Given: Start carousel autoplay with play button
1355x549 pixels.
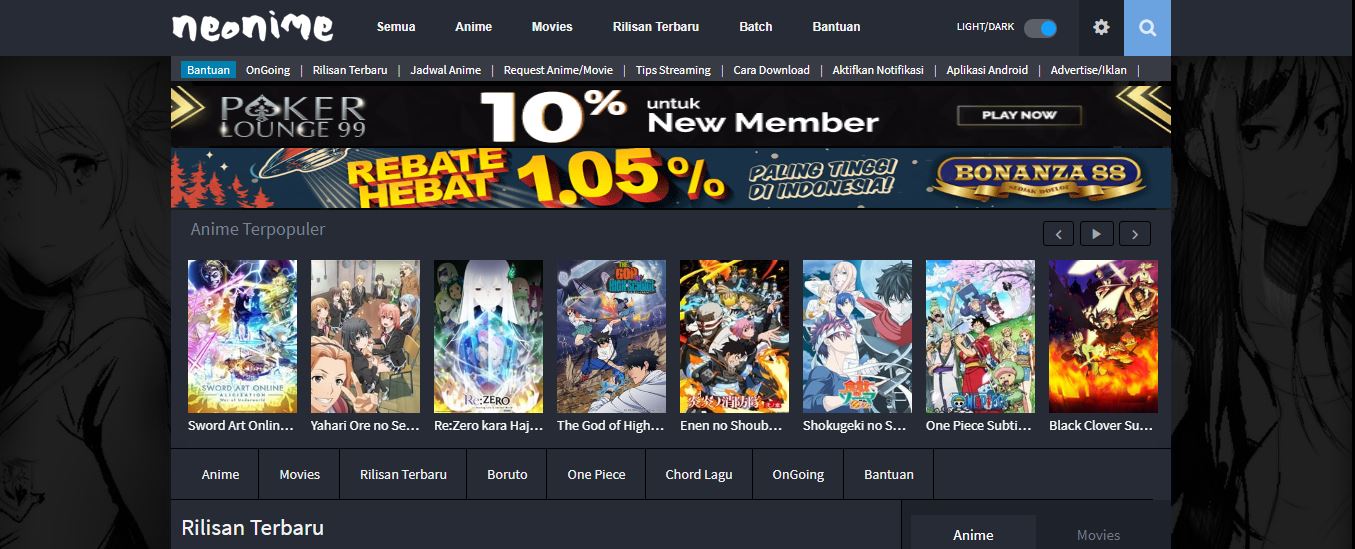Looking at the screenshot, I should (x=1096, y=234).
